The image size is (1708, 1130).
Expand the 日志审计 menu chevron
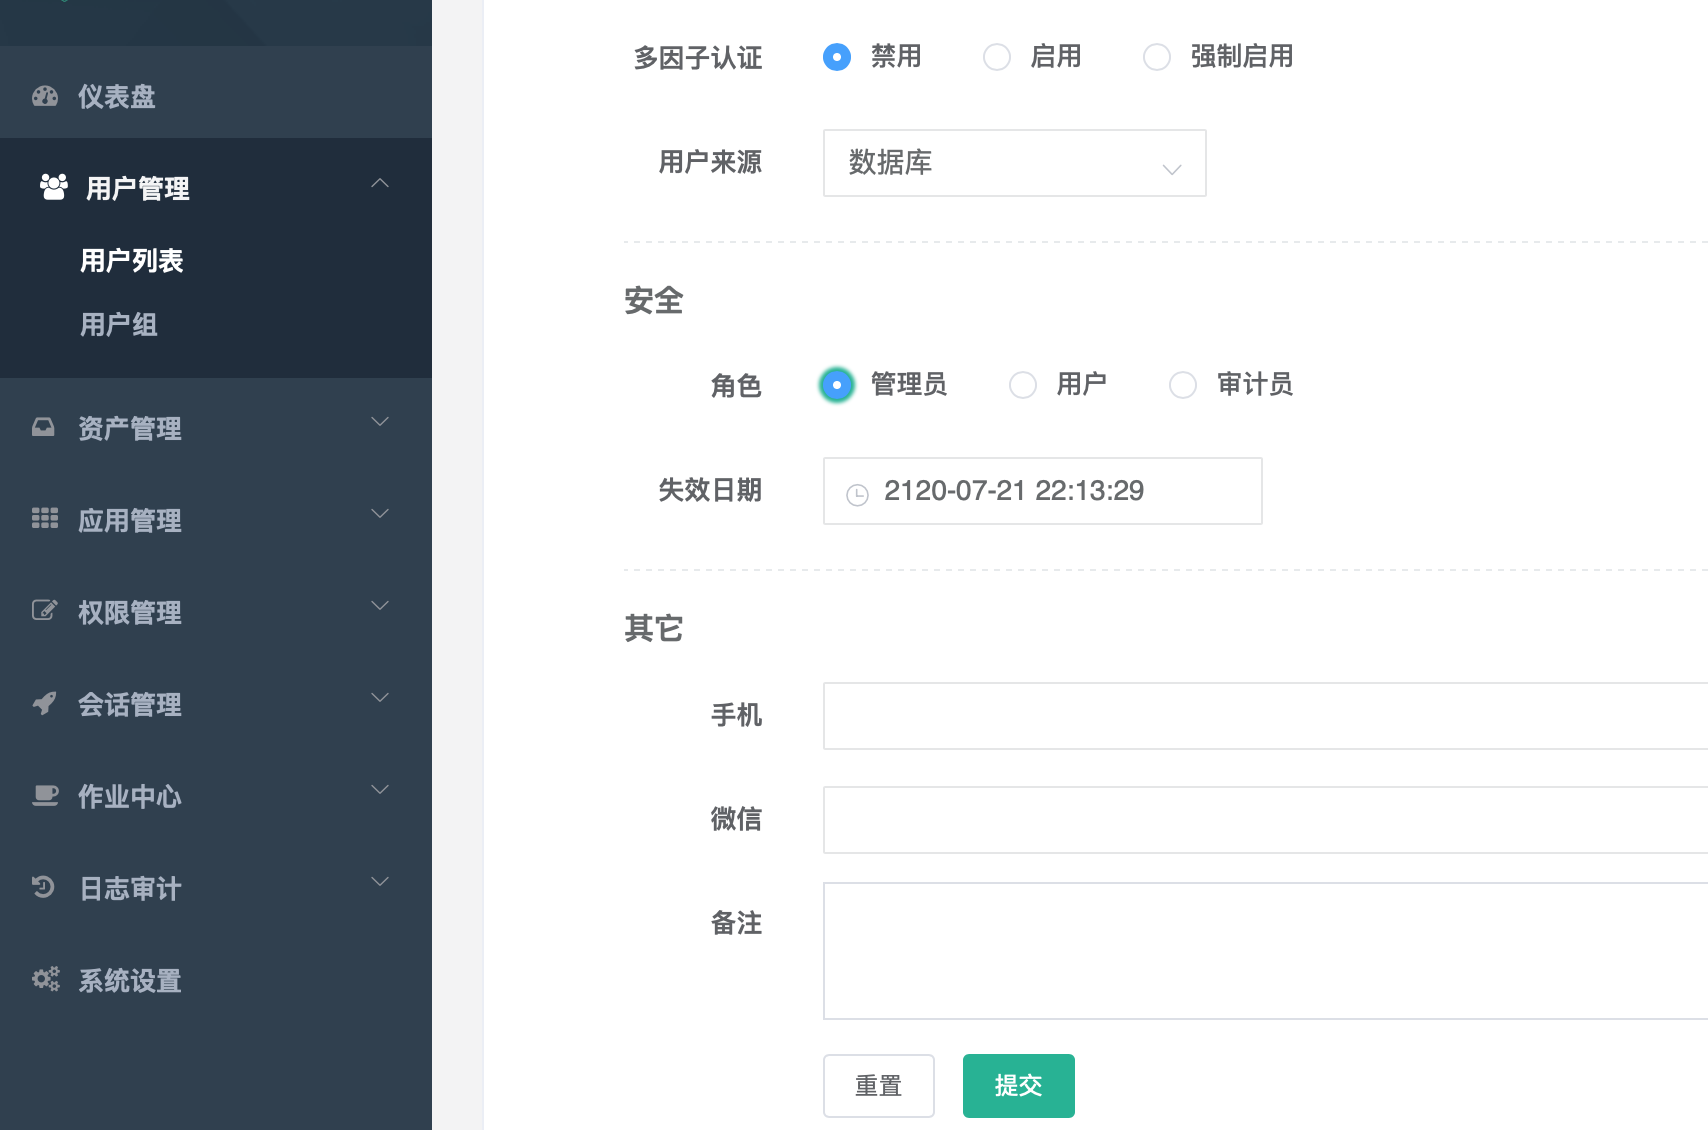tap(380, 881)
